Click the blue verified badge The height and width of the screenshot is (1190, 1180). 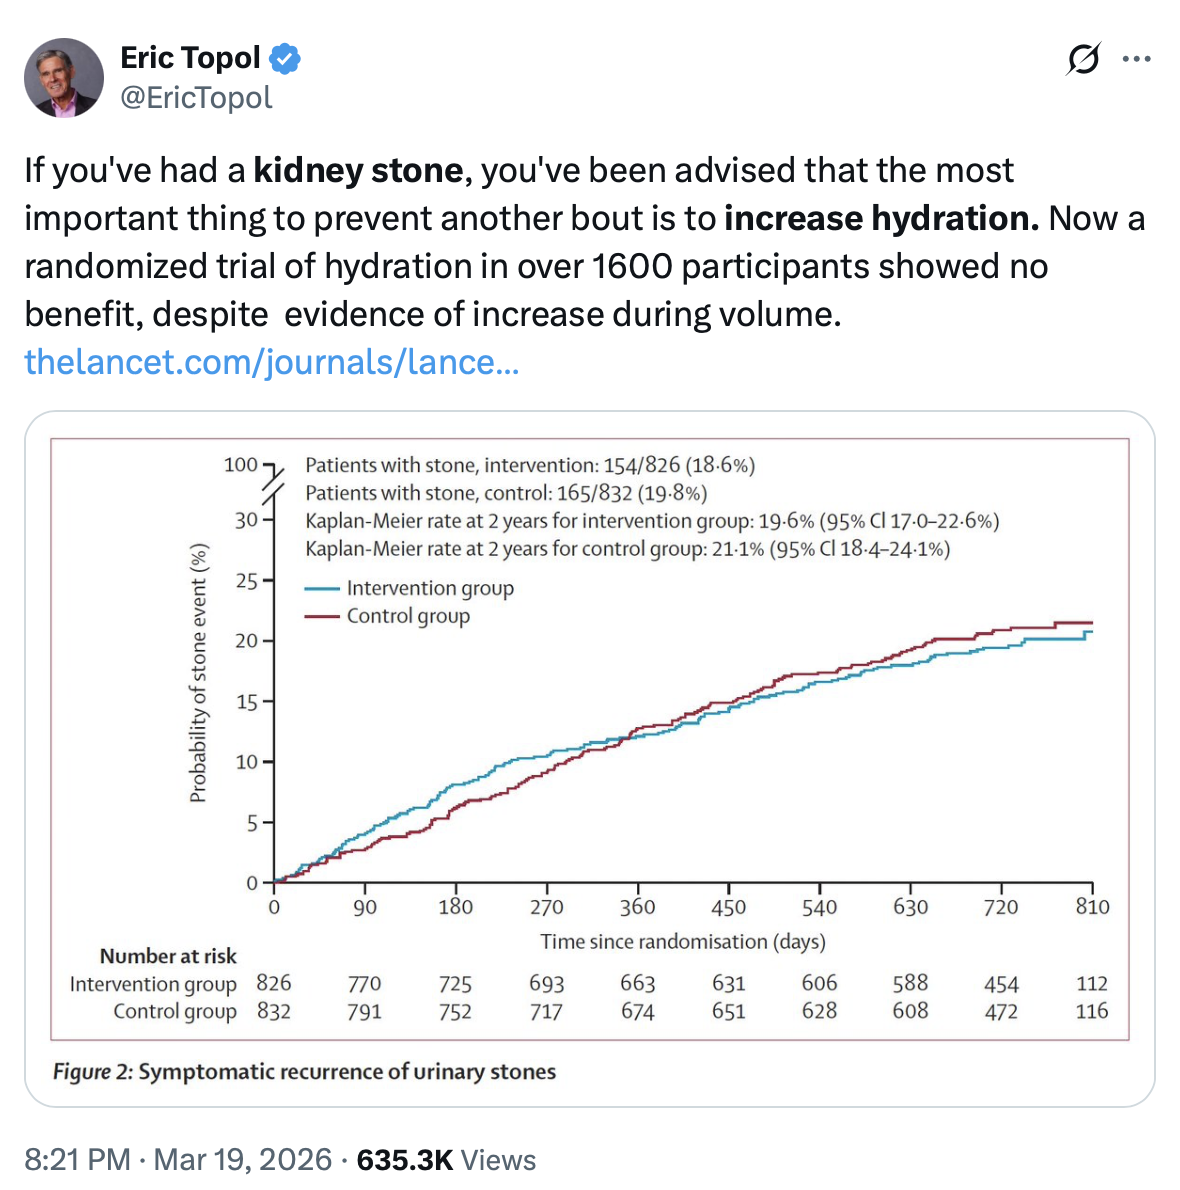coord(285,58)
